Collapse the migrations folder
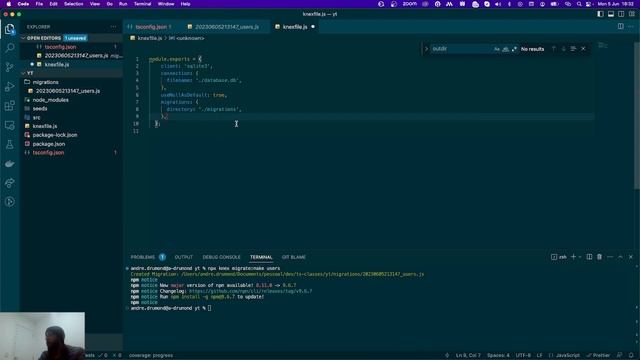Image resolution: width=640 pixels, height=360 pixels. [45, 82]
